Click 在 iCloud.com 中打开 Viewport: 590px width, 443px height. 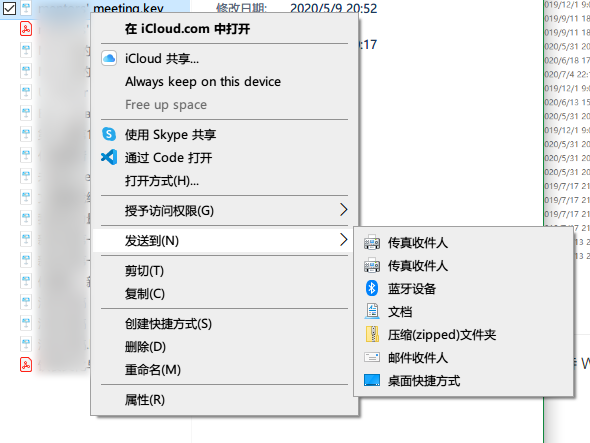click(187, 29)
